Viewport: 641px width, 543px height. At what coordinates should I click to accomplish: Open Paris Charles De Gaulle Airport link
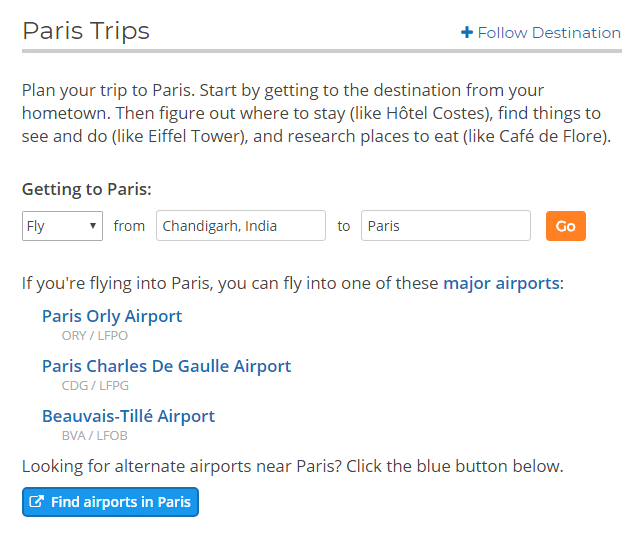coord(166,366)
